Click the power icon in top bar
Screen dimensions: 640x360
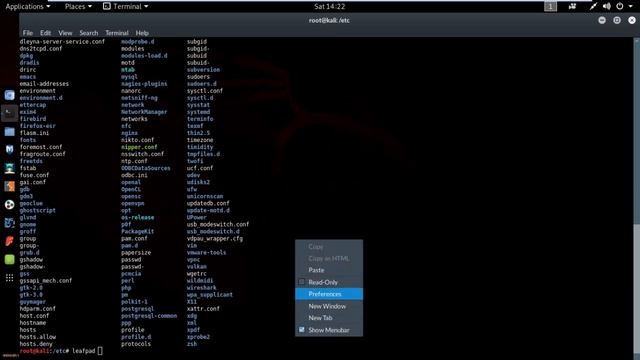(x=620, y=6)
